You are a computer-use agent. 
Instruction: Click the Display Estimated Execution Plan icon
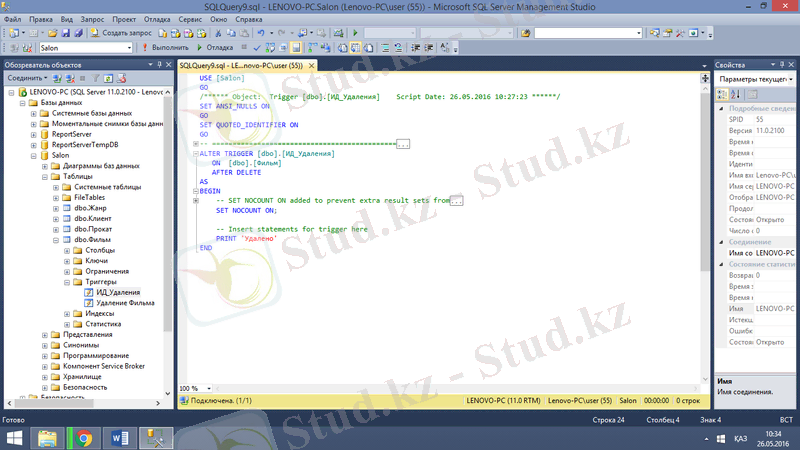(x=270, y=48)
